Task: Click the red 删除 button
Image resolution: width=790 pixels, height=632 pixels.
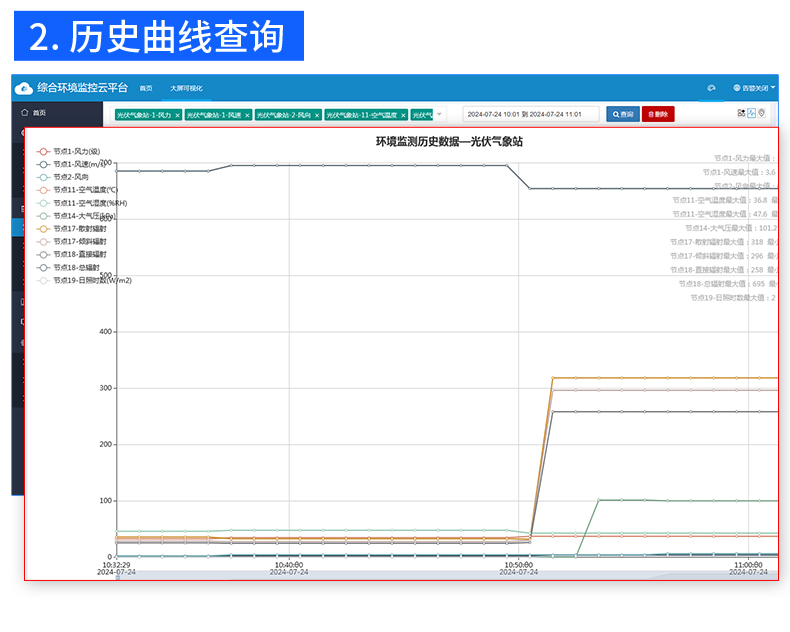Action: pyautogui.click(x=658, y=114)
